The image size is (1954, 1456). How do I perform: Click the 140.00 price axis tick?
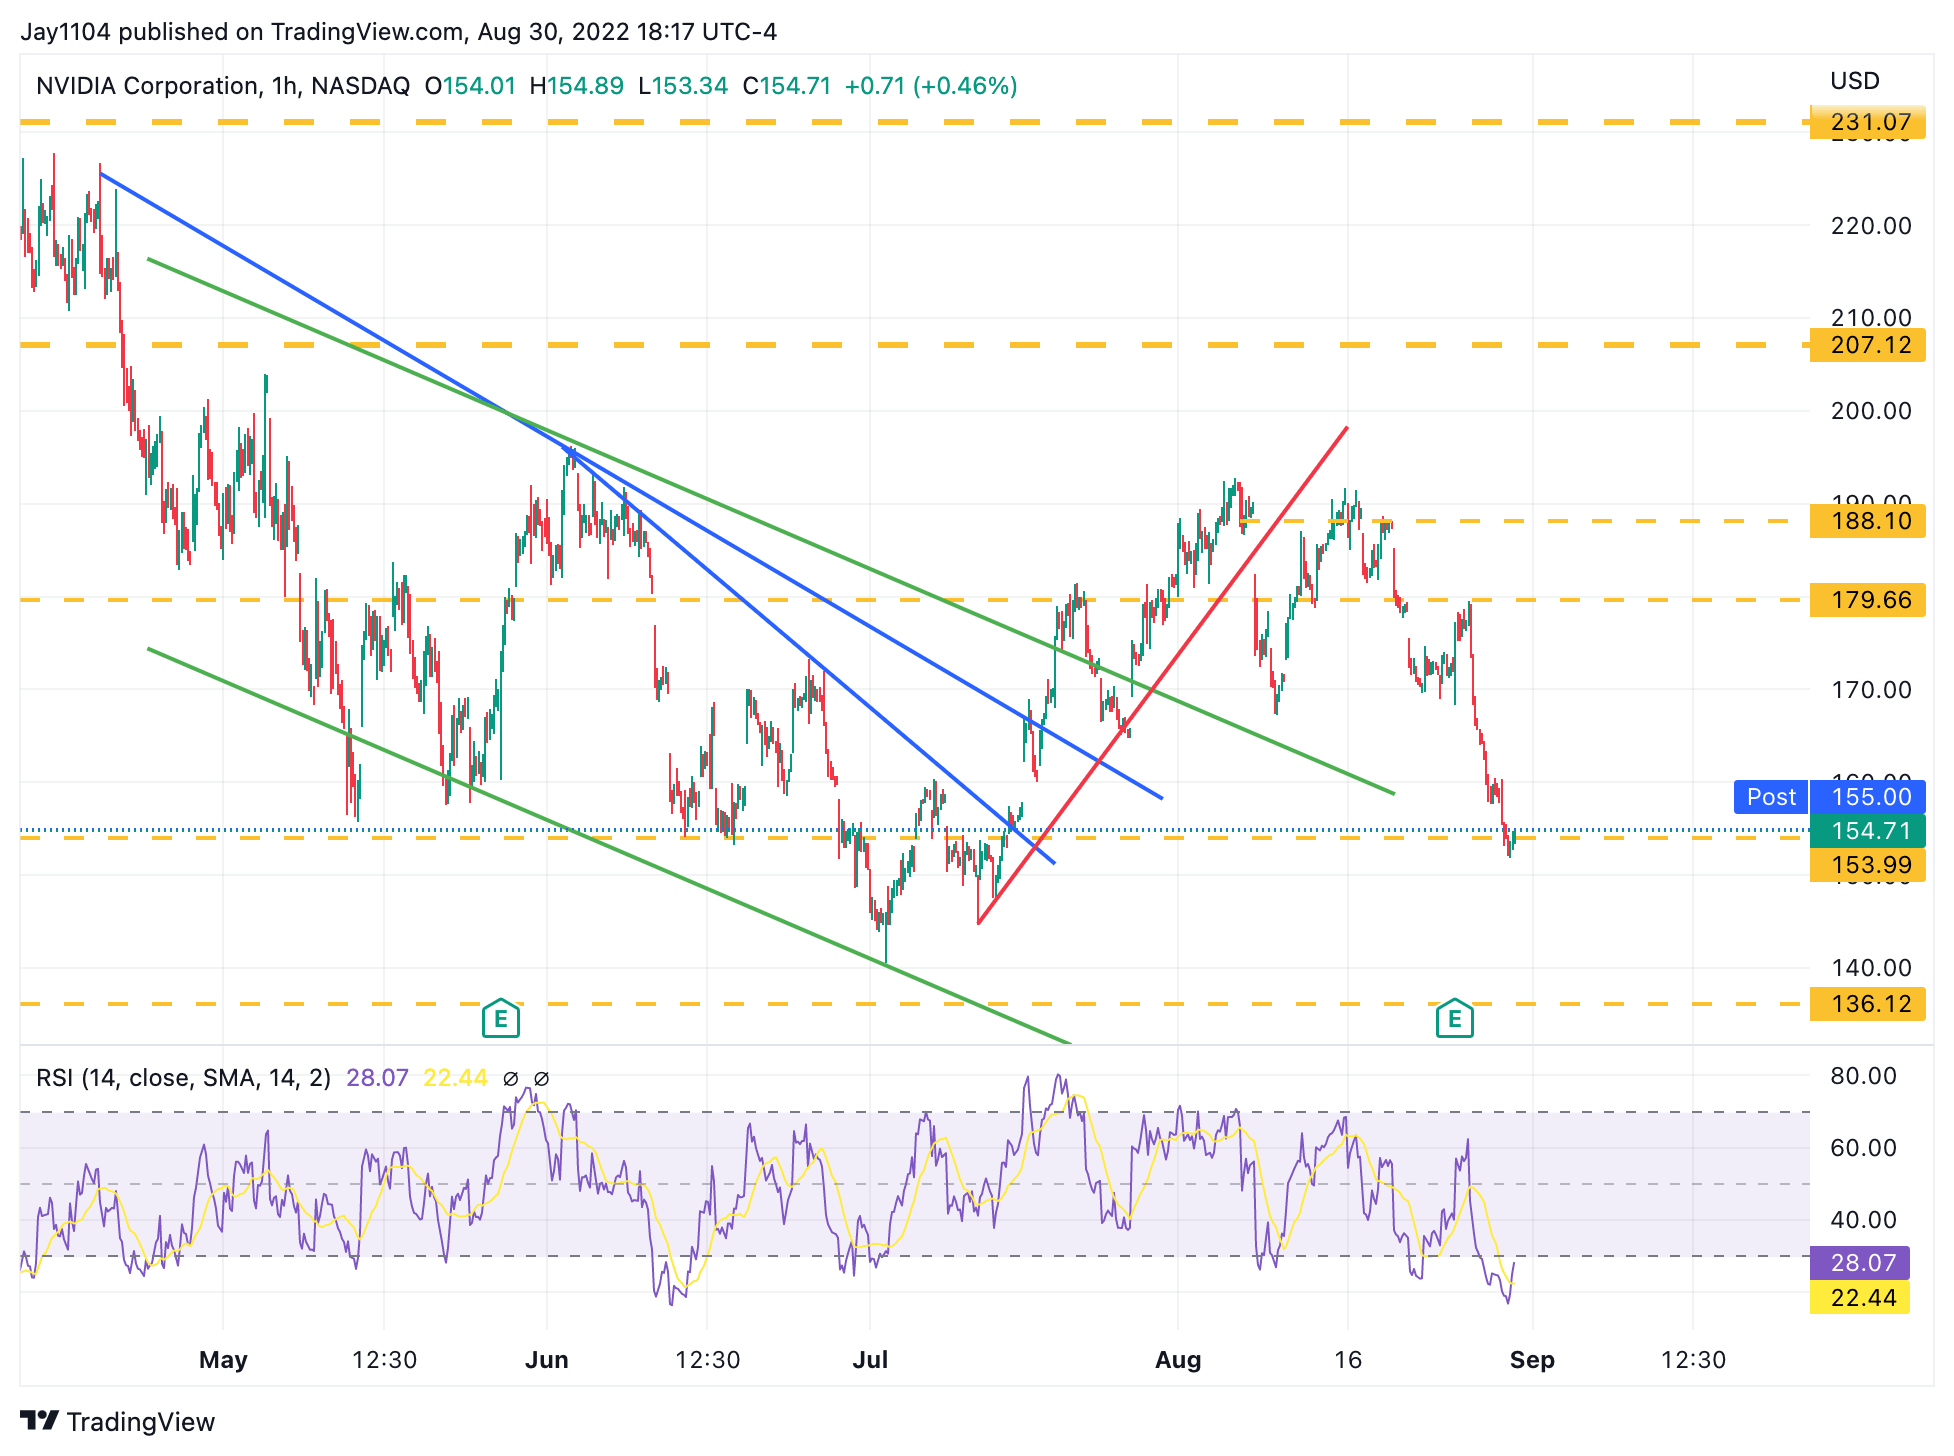point(1871,968)
